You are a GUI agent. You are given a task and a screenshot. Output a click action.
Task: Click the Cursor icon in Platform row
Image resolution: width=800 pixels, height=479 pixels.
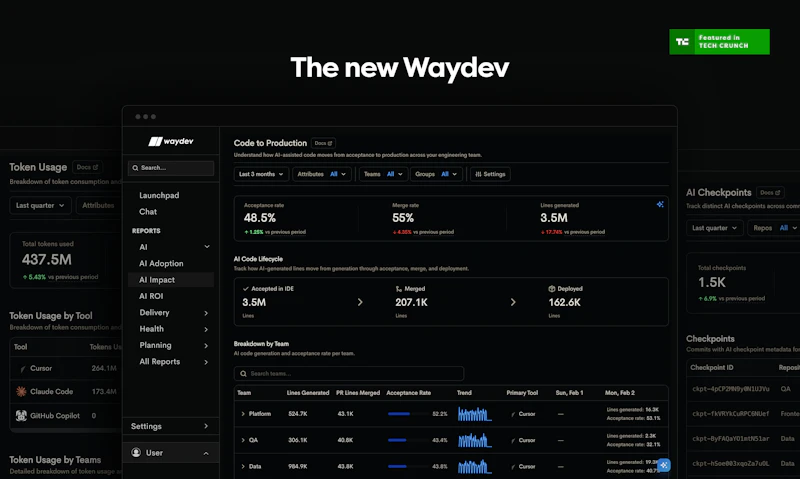point(513,414)
